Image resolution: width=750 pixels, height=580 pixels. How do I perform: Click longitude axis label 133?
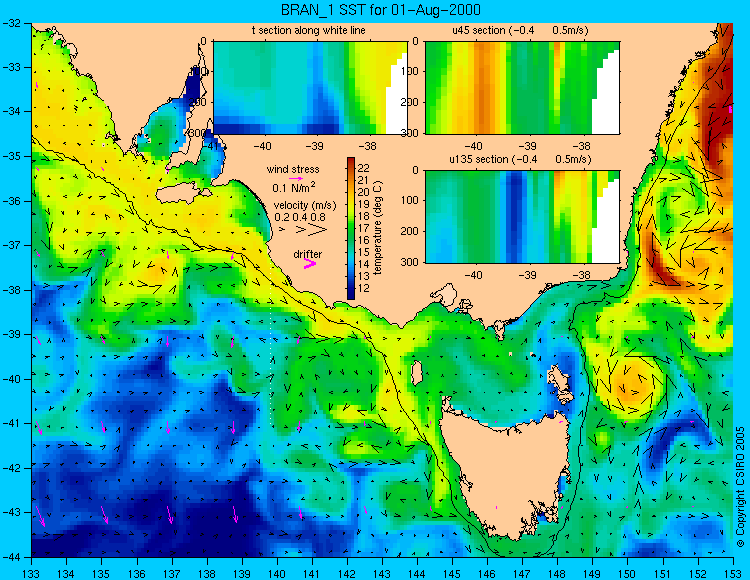point(32,573)
